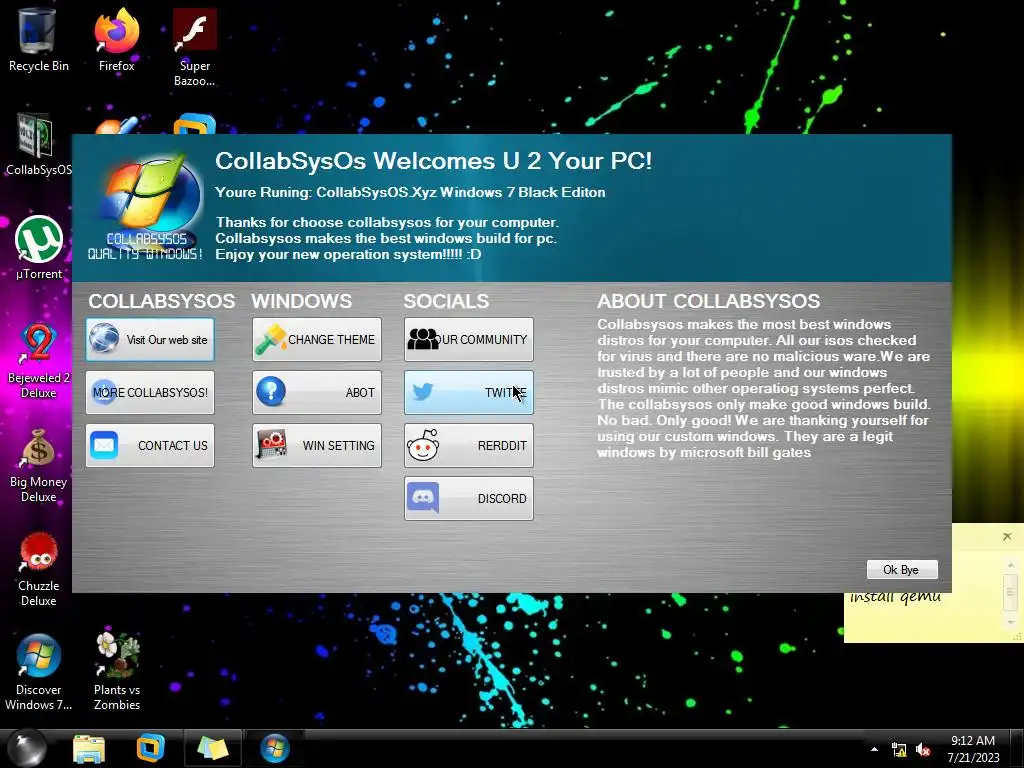Click the muted volume tray icon
The width and height of the screenshot is (1024, 768).
tap(923, 750)
